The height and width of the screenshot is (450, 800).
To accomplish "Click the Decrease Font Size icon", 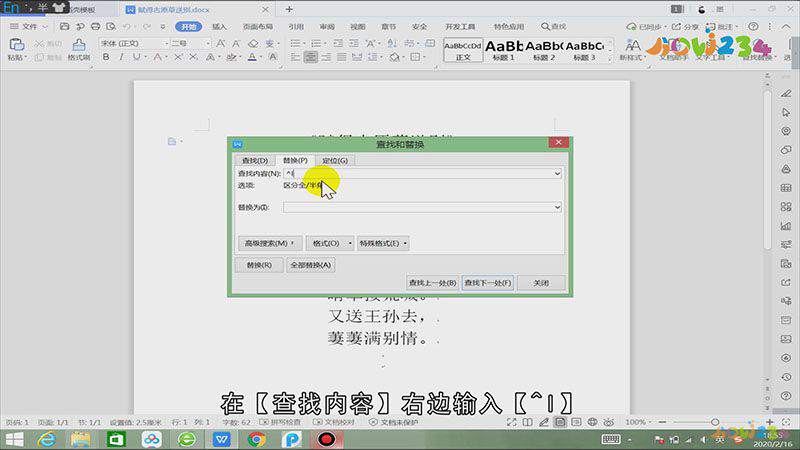I will coord(236,43).
